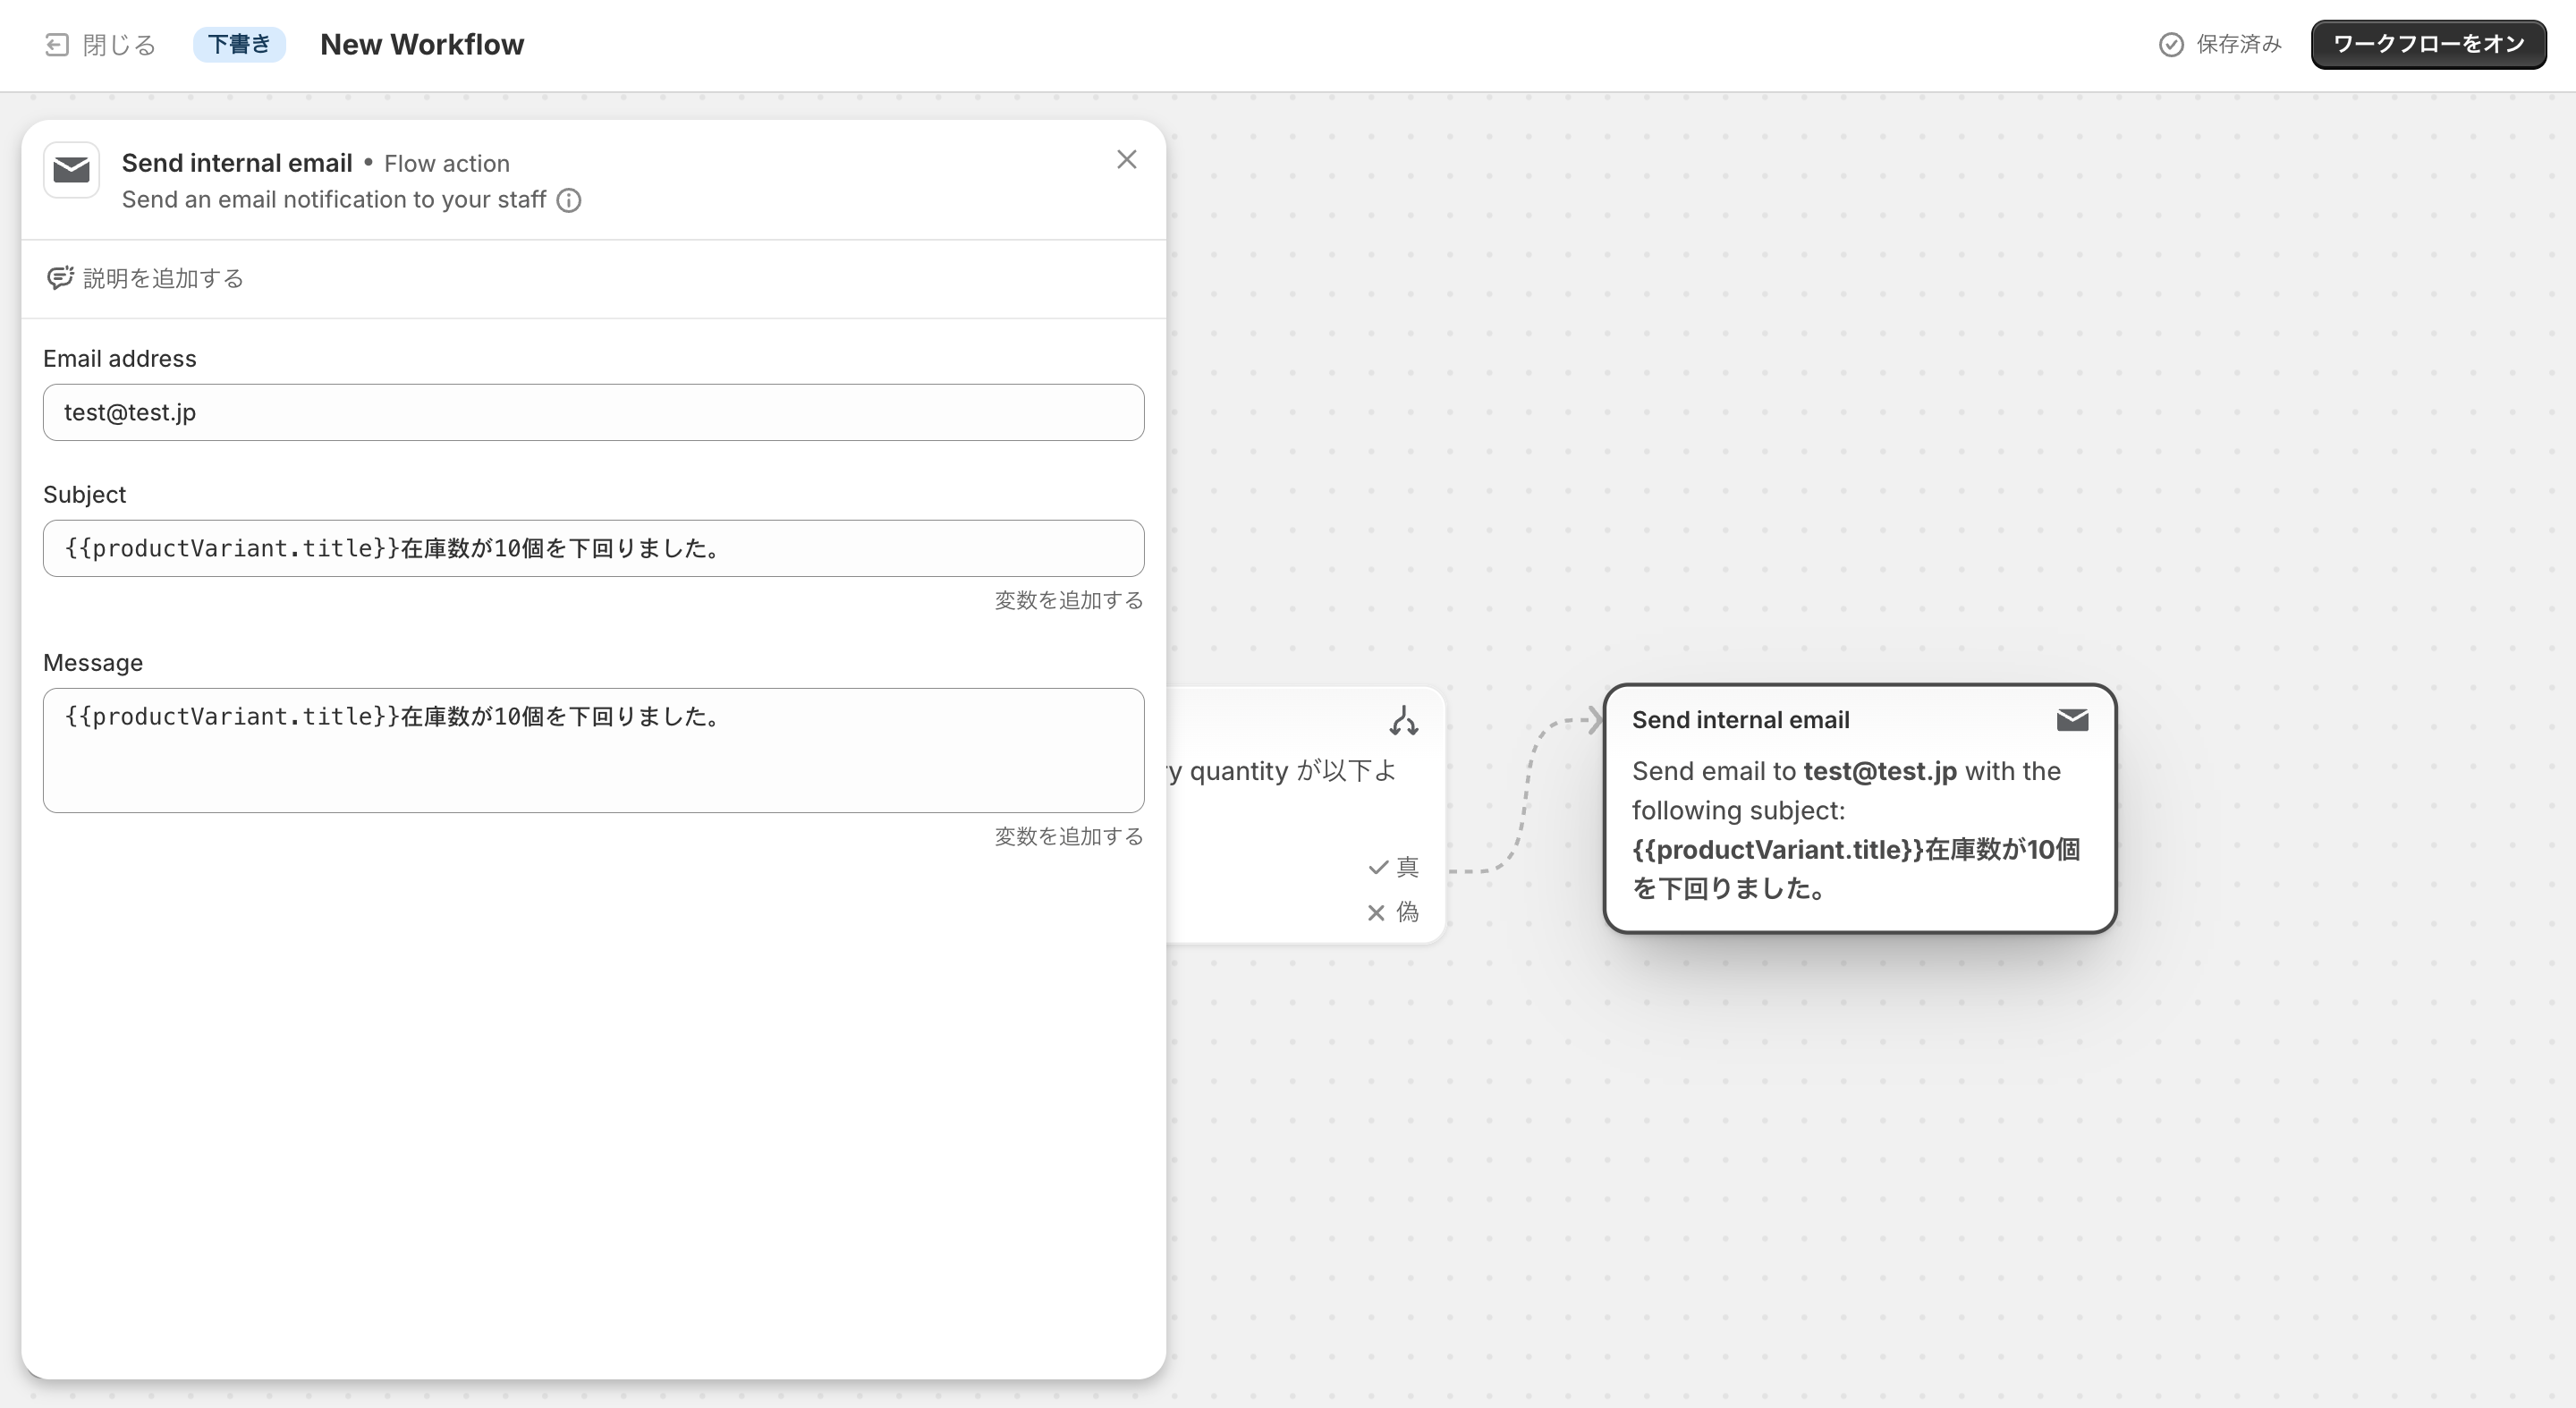Viewport: 2576px width, 1408px height.
Task: Click the branch condition icon on the condition node
Action: coord(1404,720)
